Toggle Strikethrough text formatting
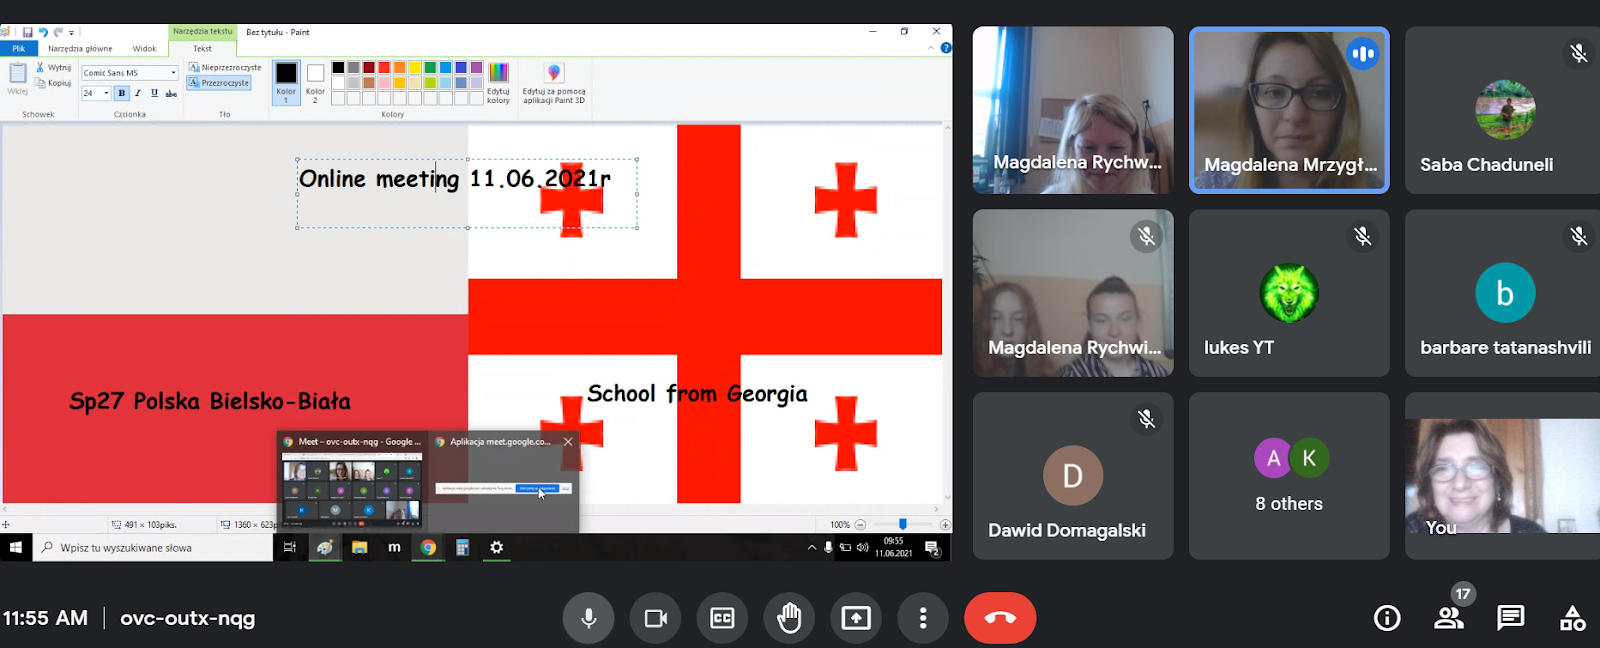The image size is (1600, 648). coord(171,93)
